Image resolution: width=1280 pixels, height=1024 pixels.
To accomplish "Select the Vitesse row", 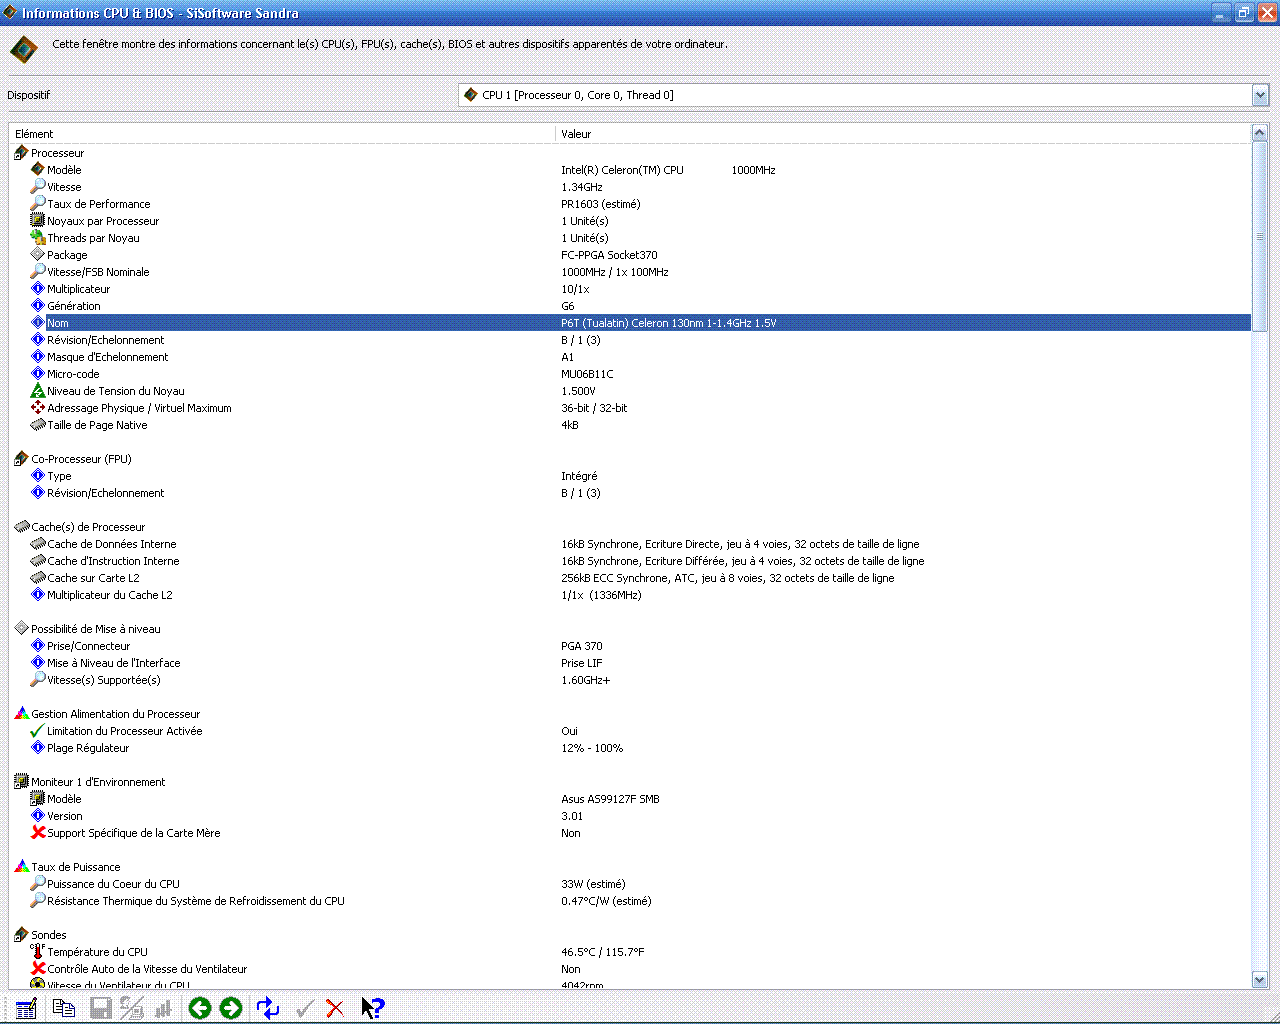I will pyautogui.click(x=630, y=187).
